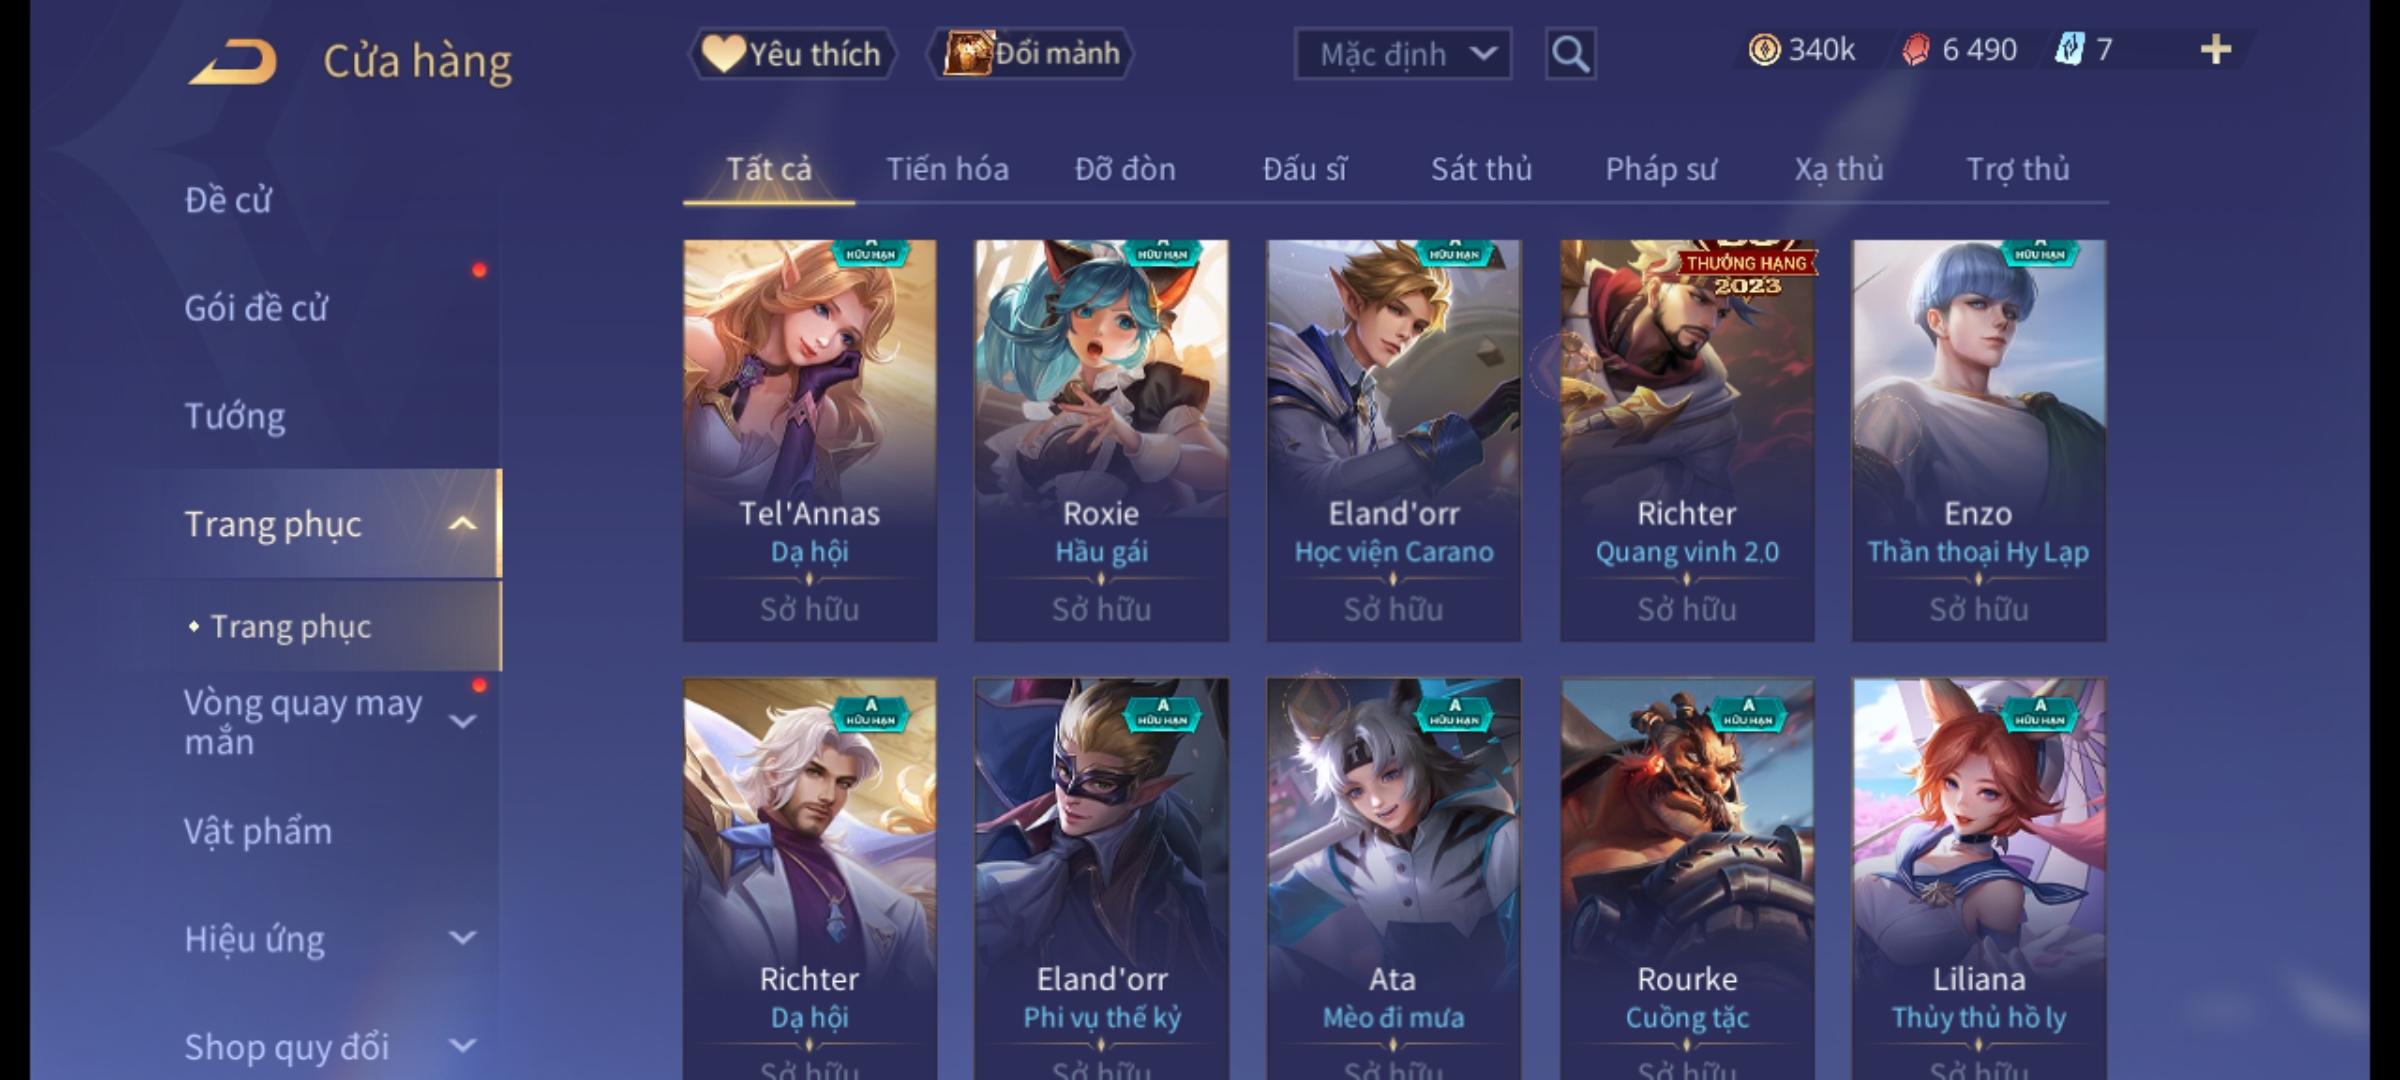
Task: Tap the gold coin 340k balance icon
Action: click(x=1764, y=50)
